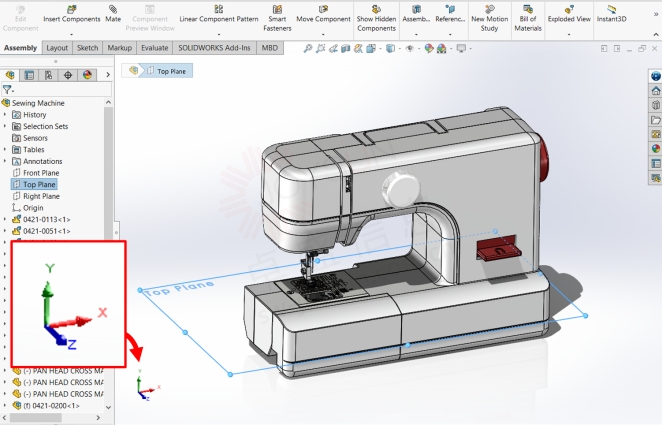
Task: Click the Edit Appearance sphere icon
Action: pyautogui.click(x=429, y=49)
